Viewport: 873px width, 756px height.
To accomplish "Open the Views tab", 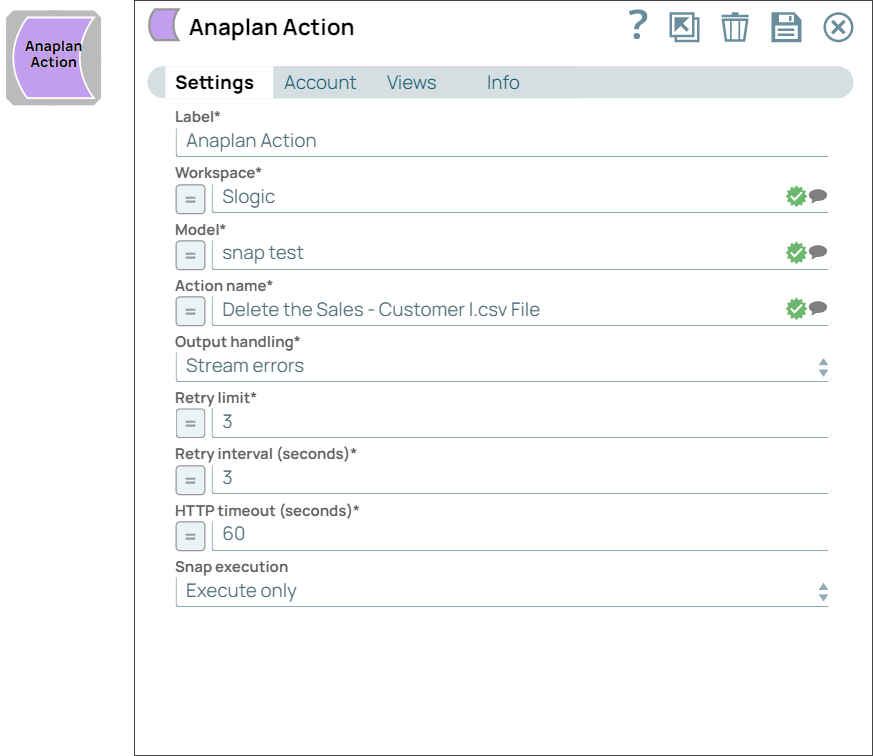I will coord(411,83).
